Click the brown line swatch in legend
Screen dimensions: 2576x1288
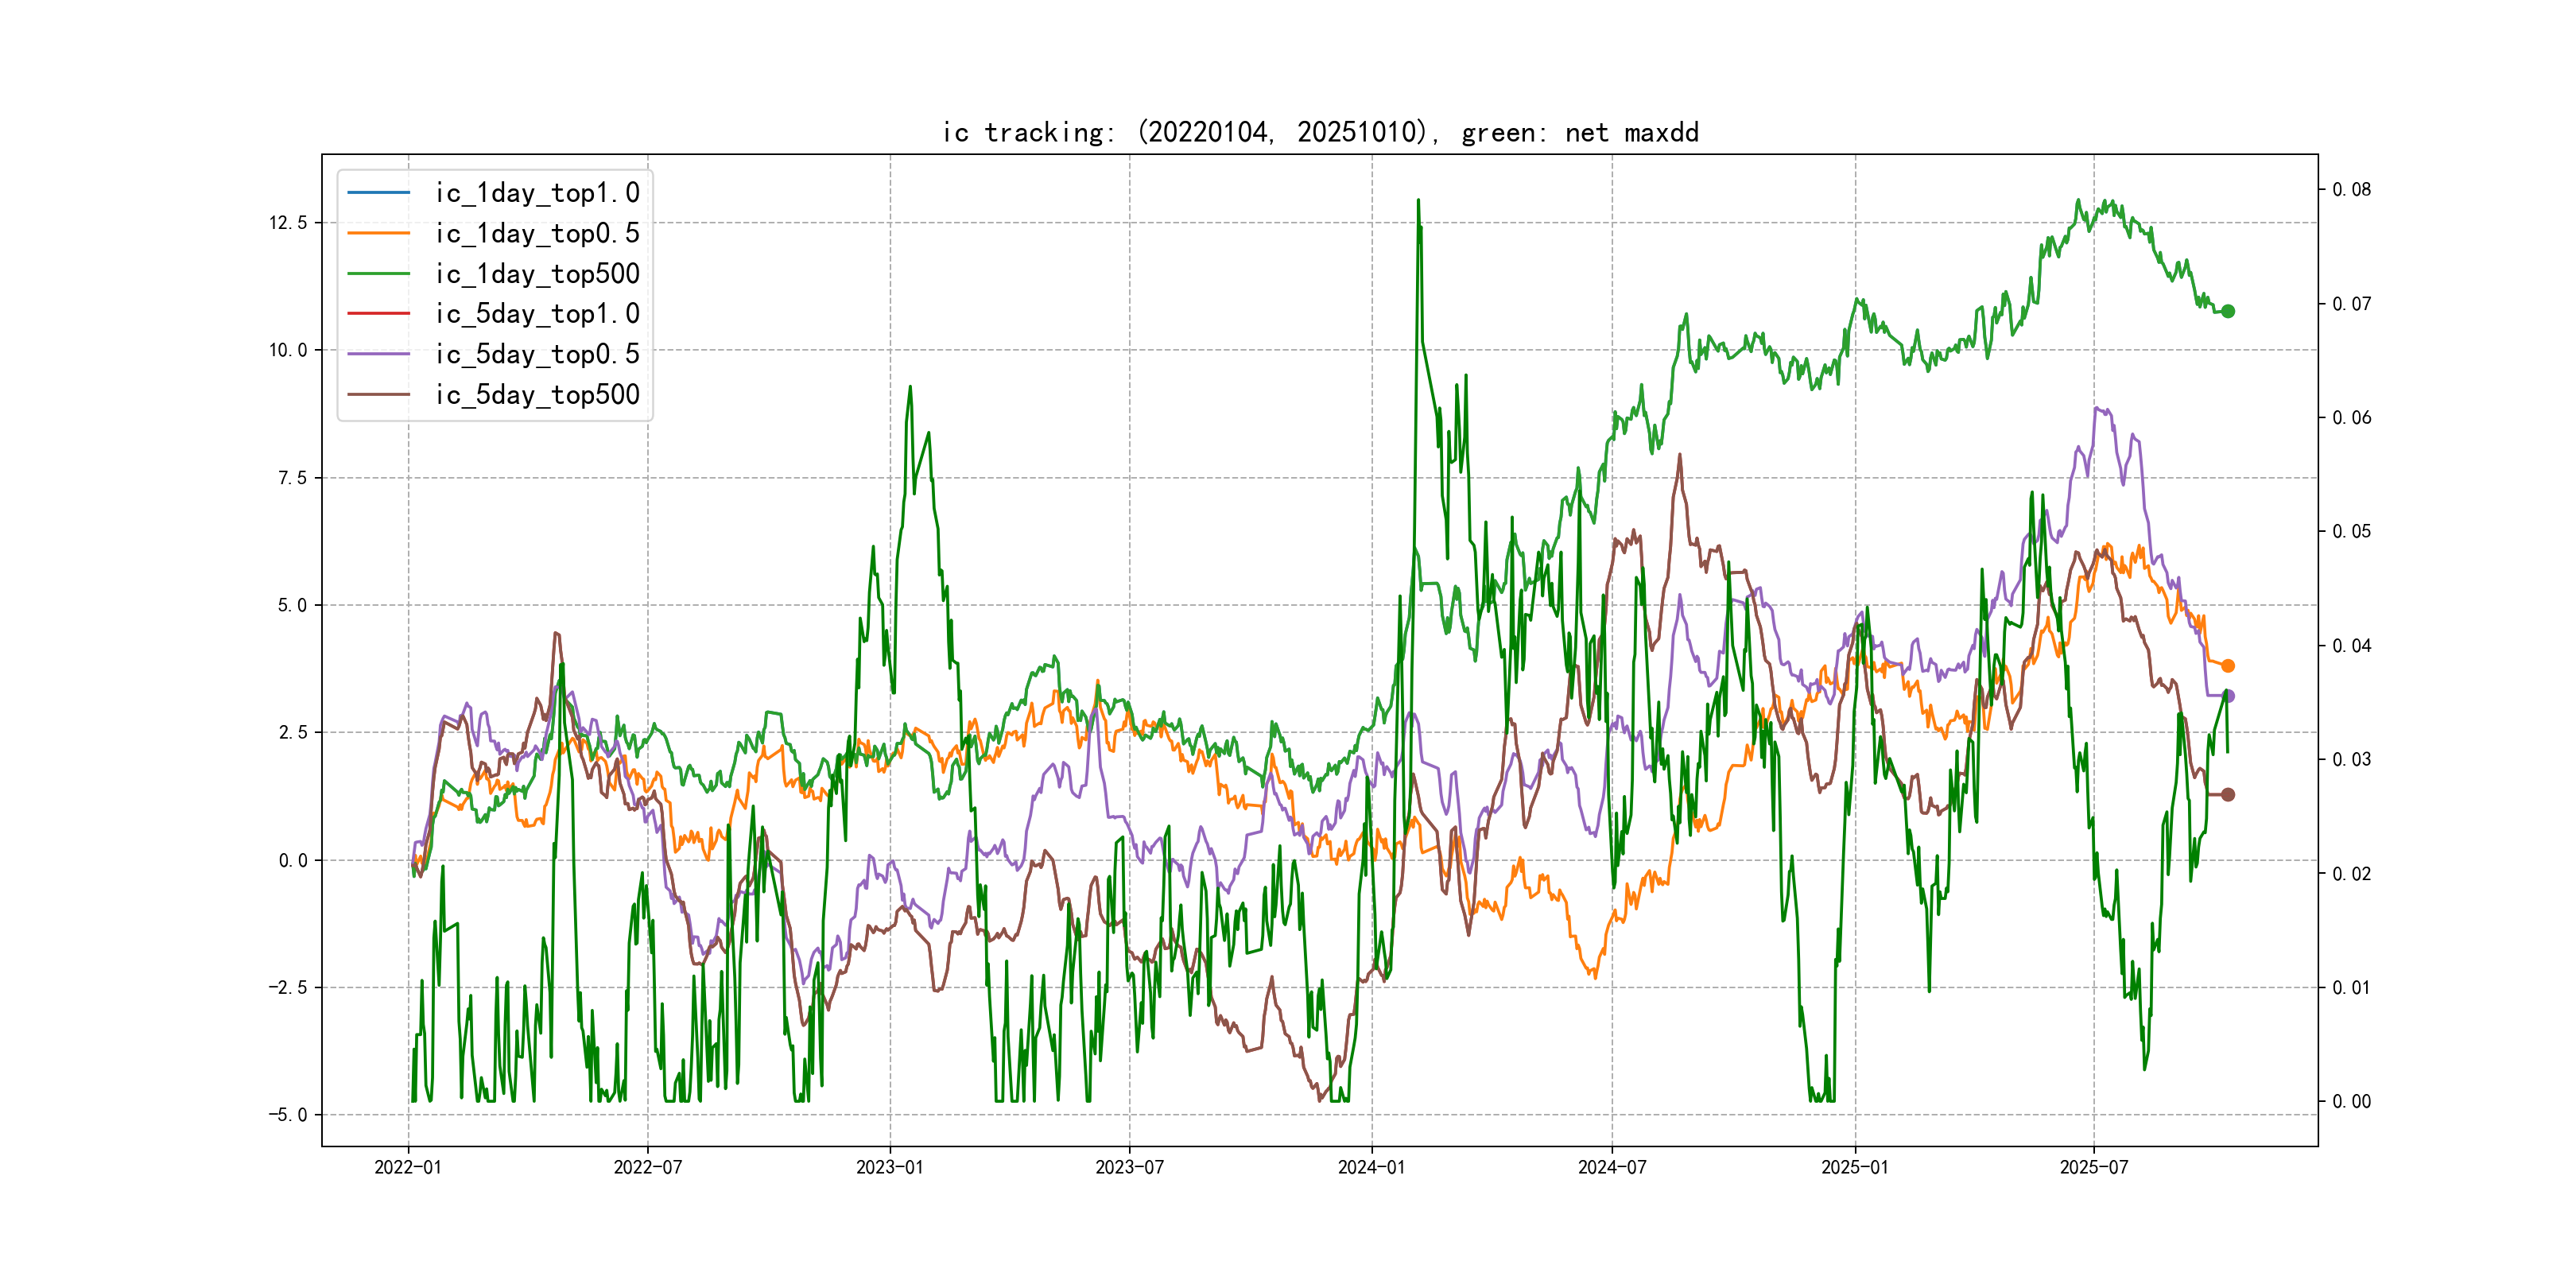(378, 394)
